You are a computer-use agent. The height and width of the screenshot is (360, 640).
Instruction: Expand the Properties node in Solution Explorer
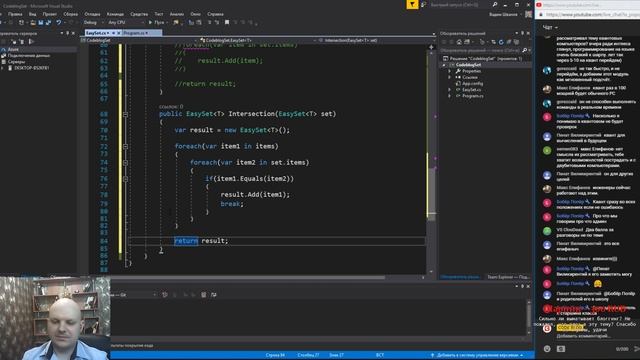pos(450,71)
